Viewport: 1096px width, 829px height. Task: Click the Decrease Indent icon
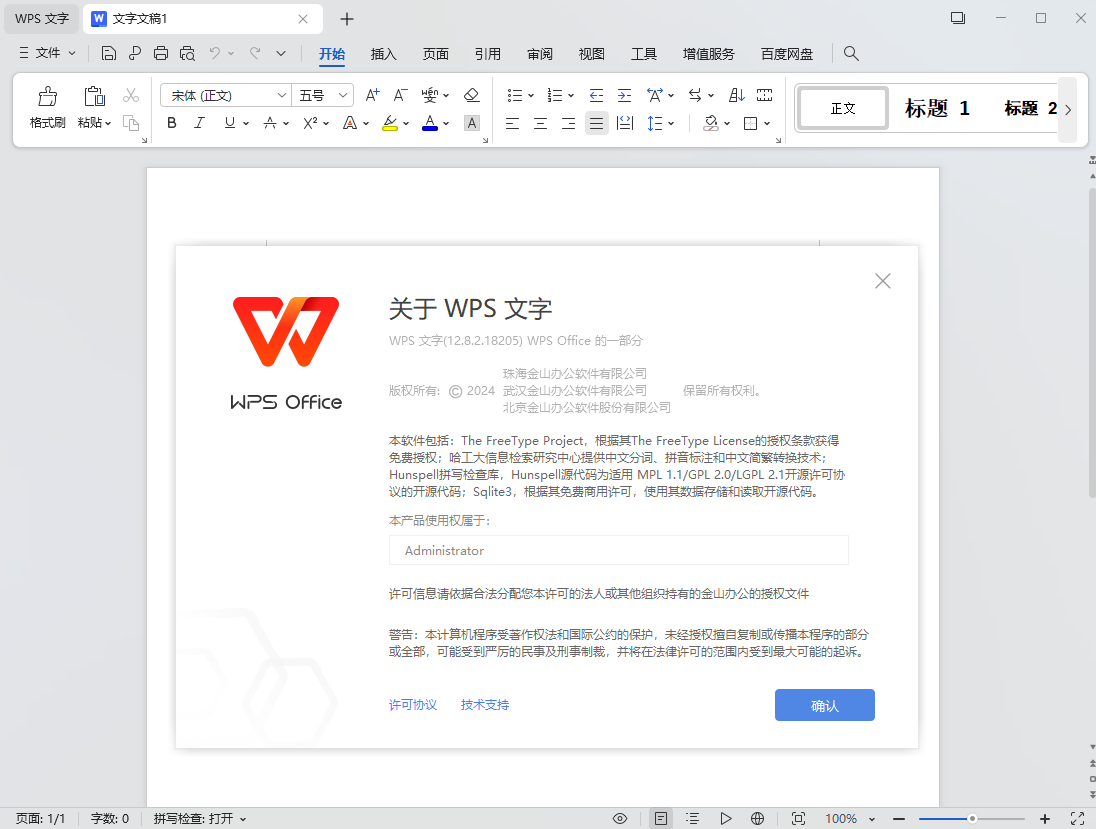pos(596,95)
